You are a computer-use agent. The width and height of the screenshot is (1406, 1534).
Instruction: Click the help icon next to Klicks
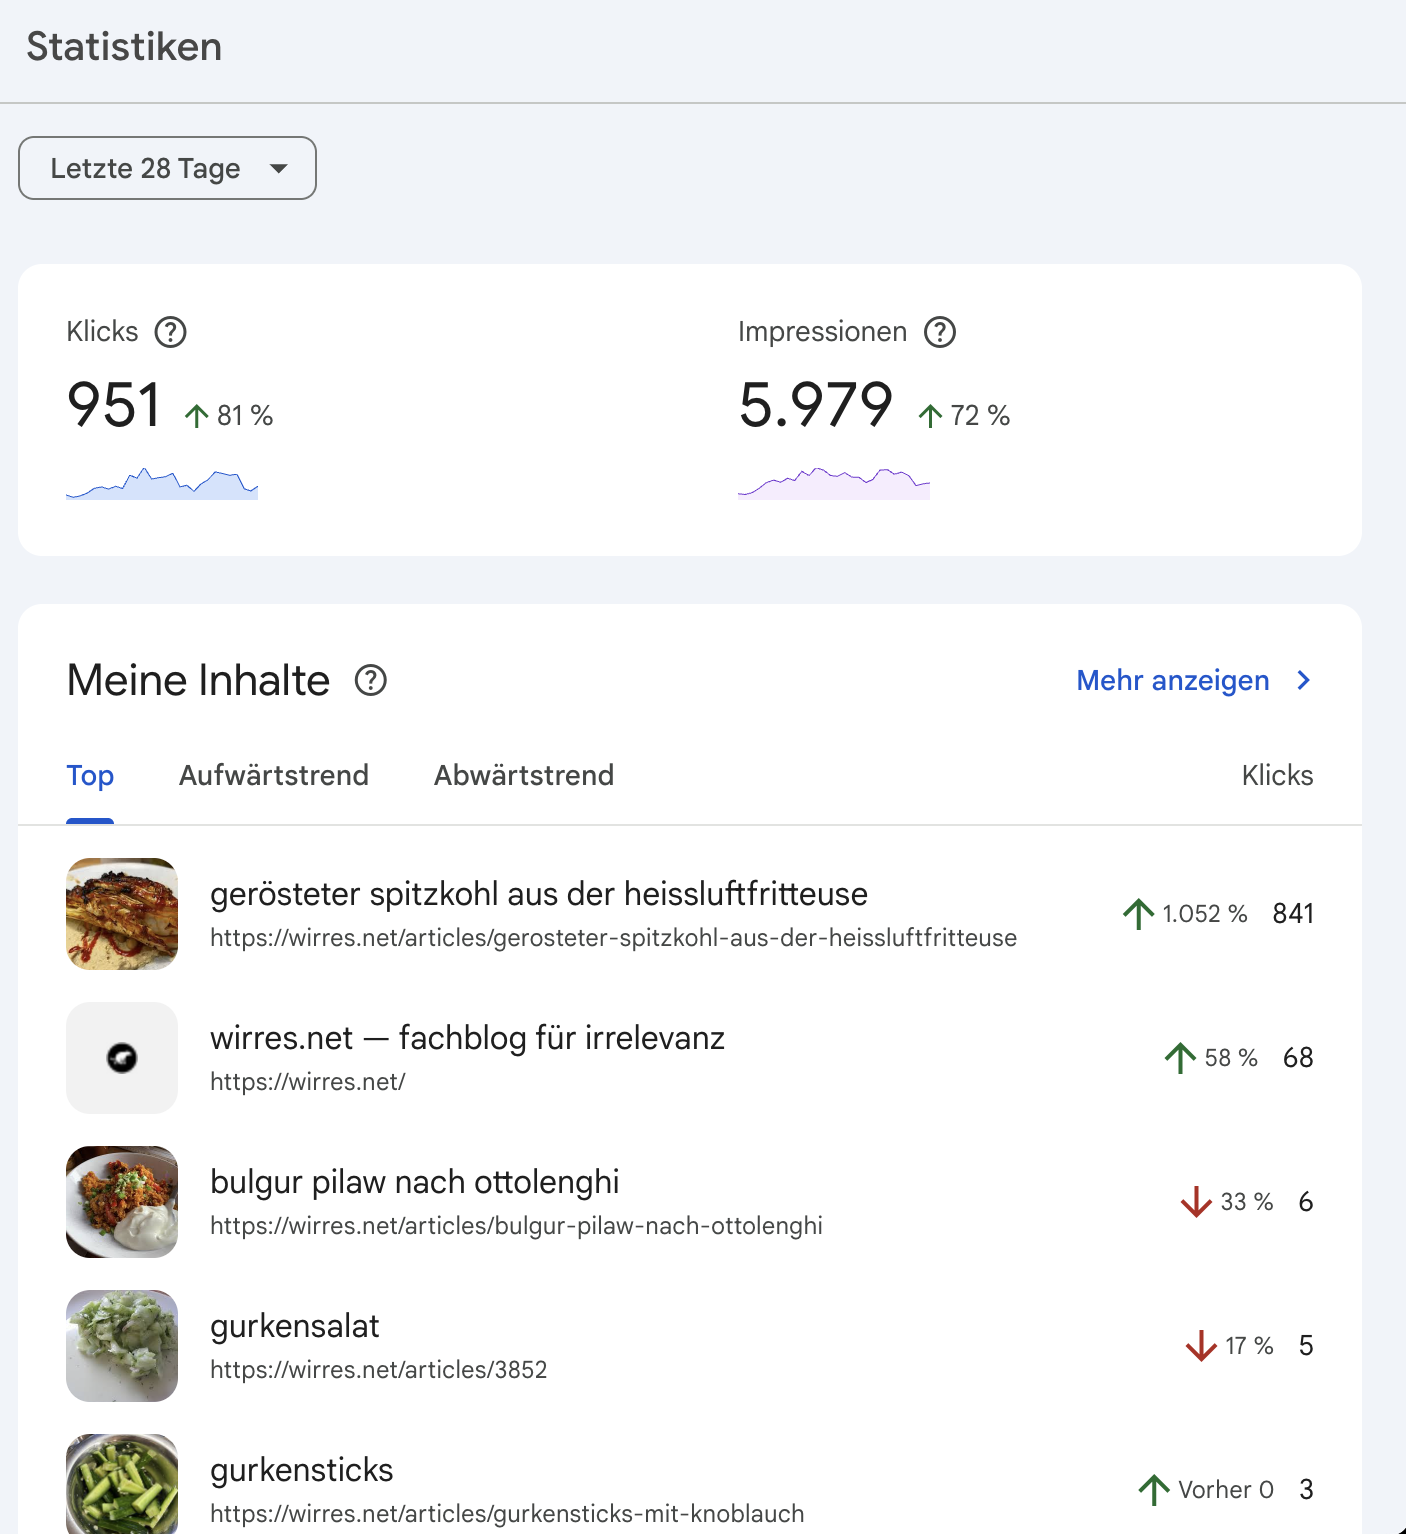coord(170,332)
